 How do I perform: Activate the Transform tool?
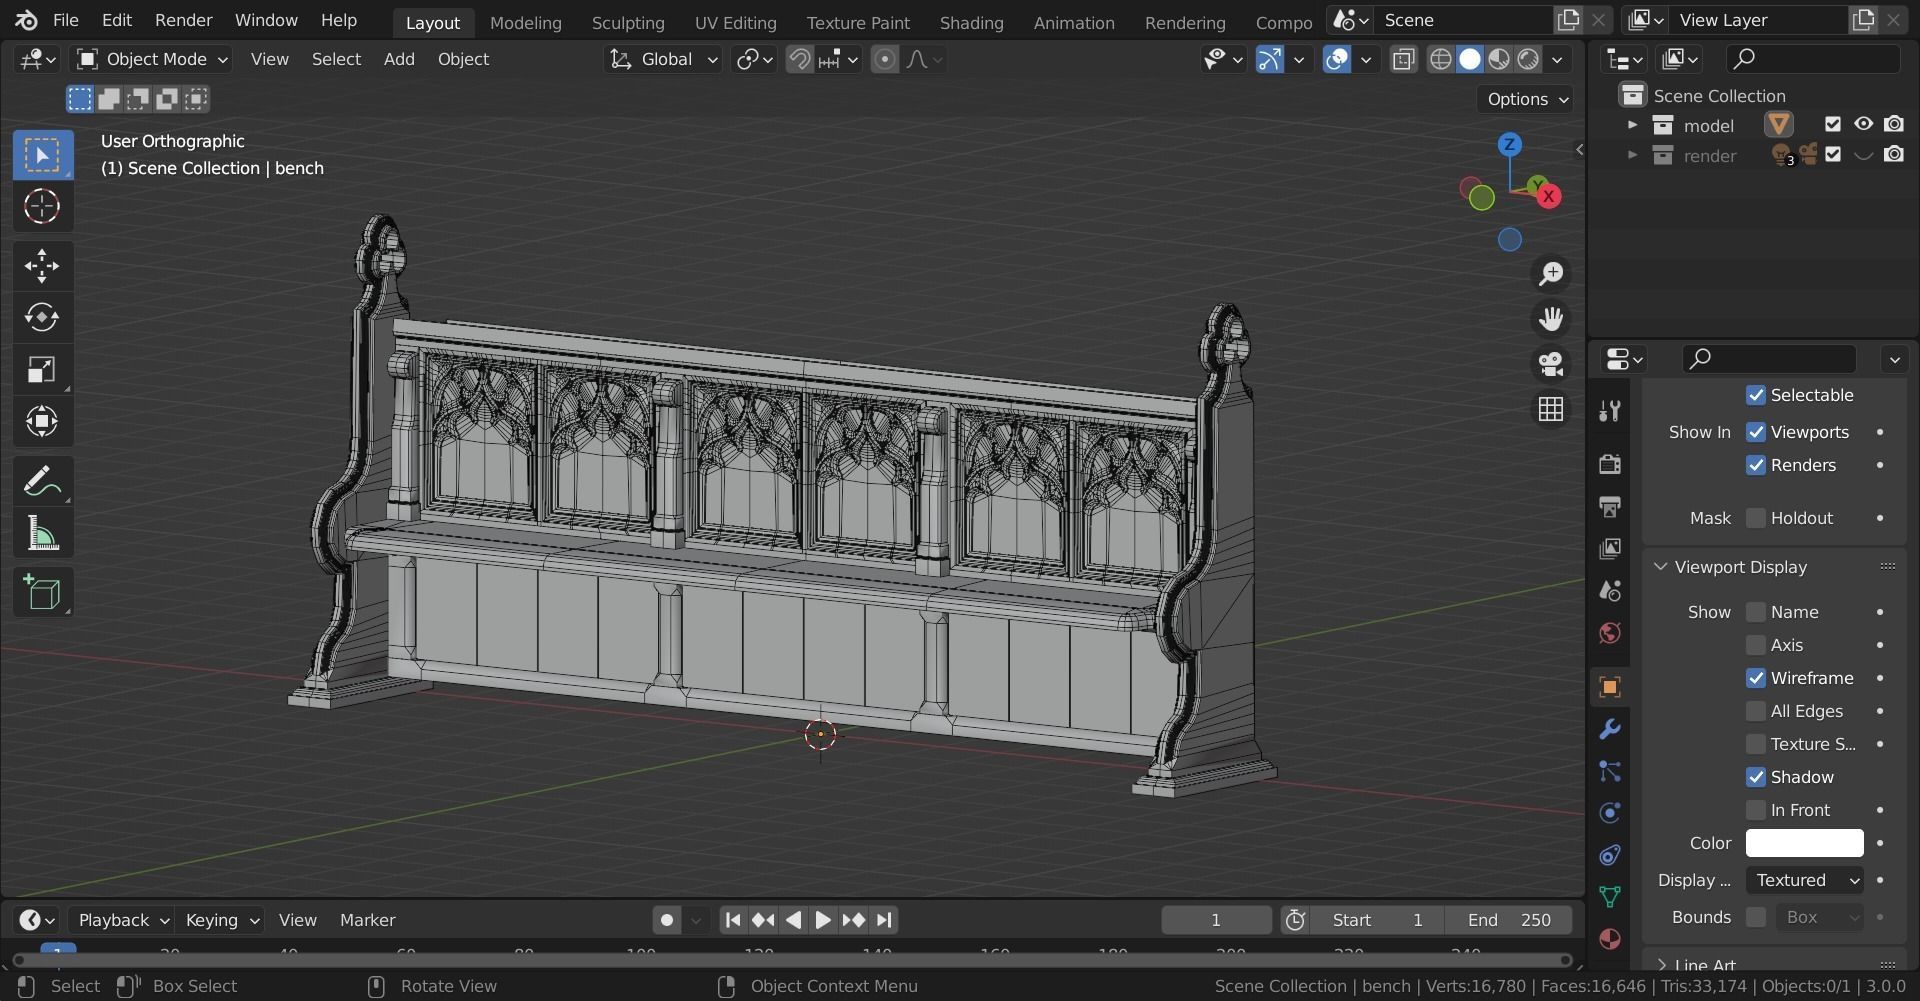click(42, 421)
